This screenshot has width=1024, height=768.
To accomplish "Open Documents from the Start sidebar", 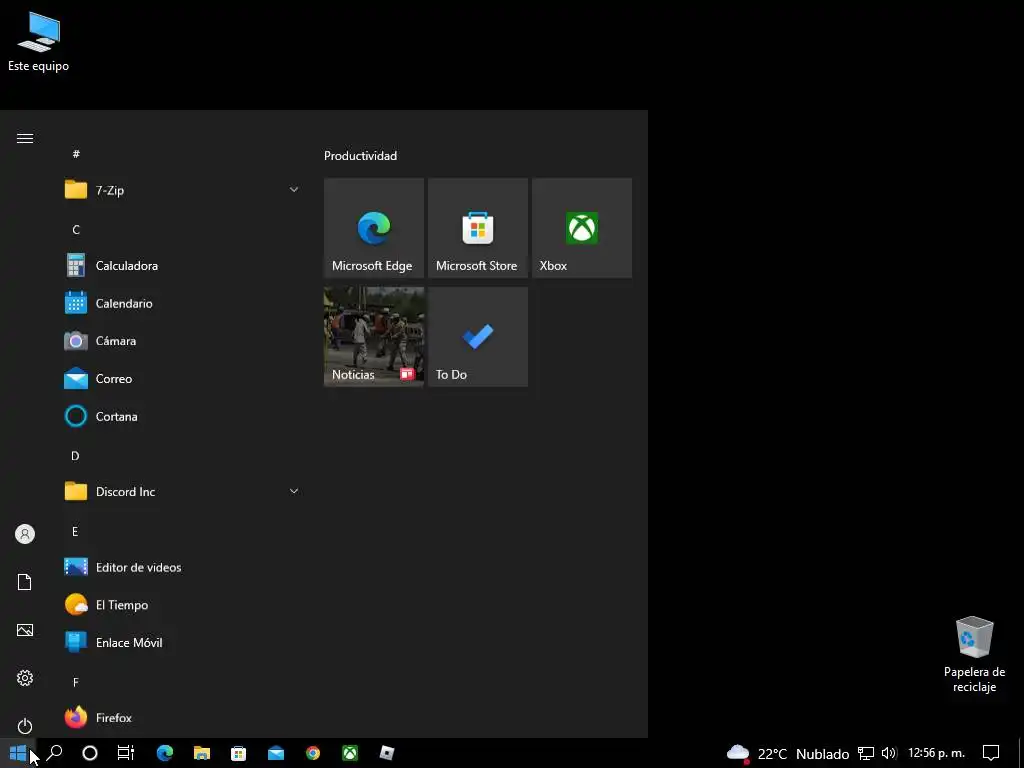I will point(25,582).
